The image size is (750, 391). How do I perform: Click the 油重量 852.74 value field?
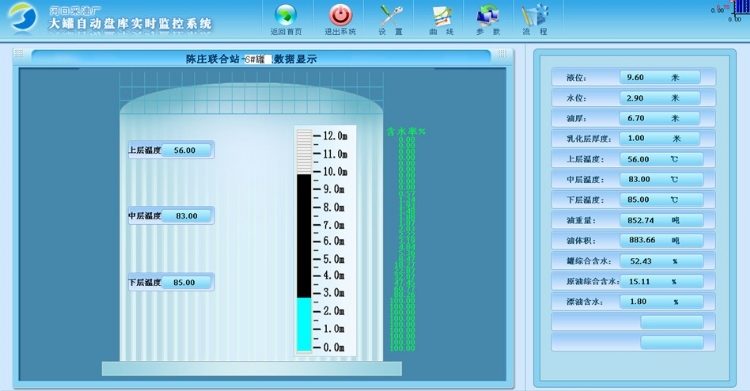662,220
